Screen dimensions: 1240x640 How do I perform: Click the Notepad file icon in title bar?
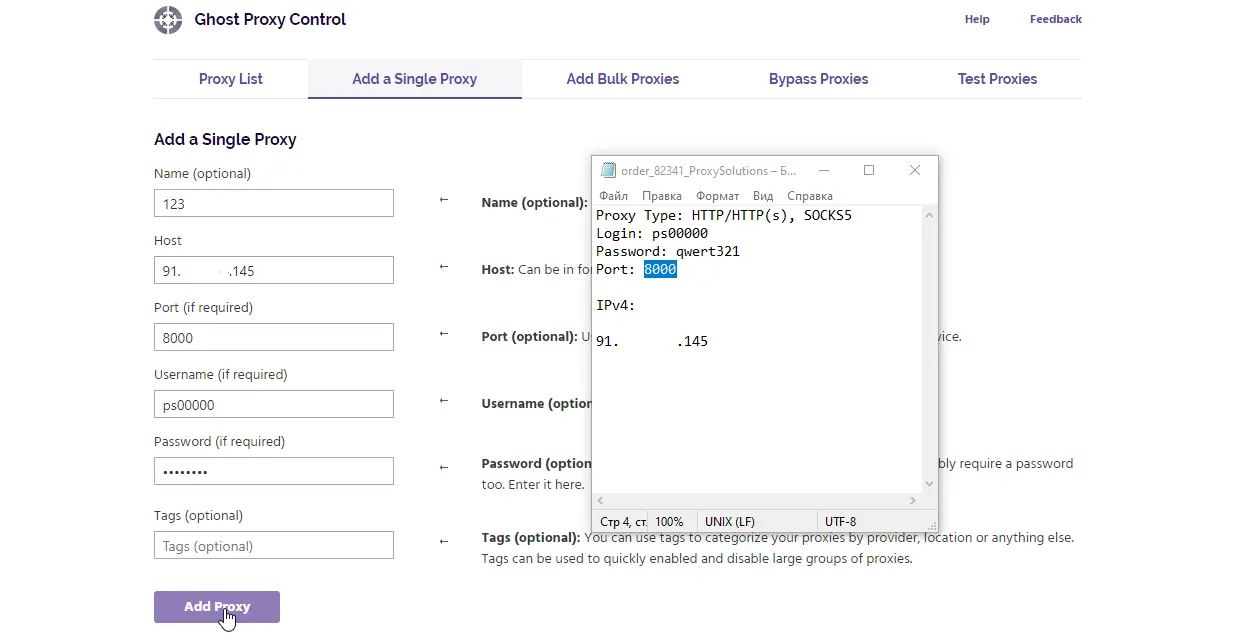click(x=608, y=171)
